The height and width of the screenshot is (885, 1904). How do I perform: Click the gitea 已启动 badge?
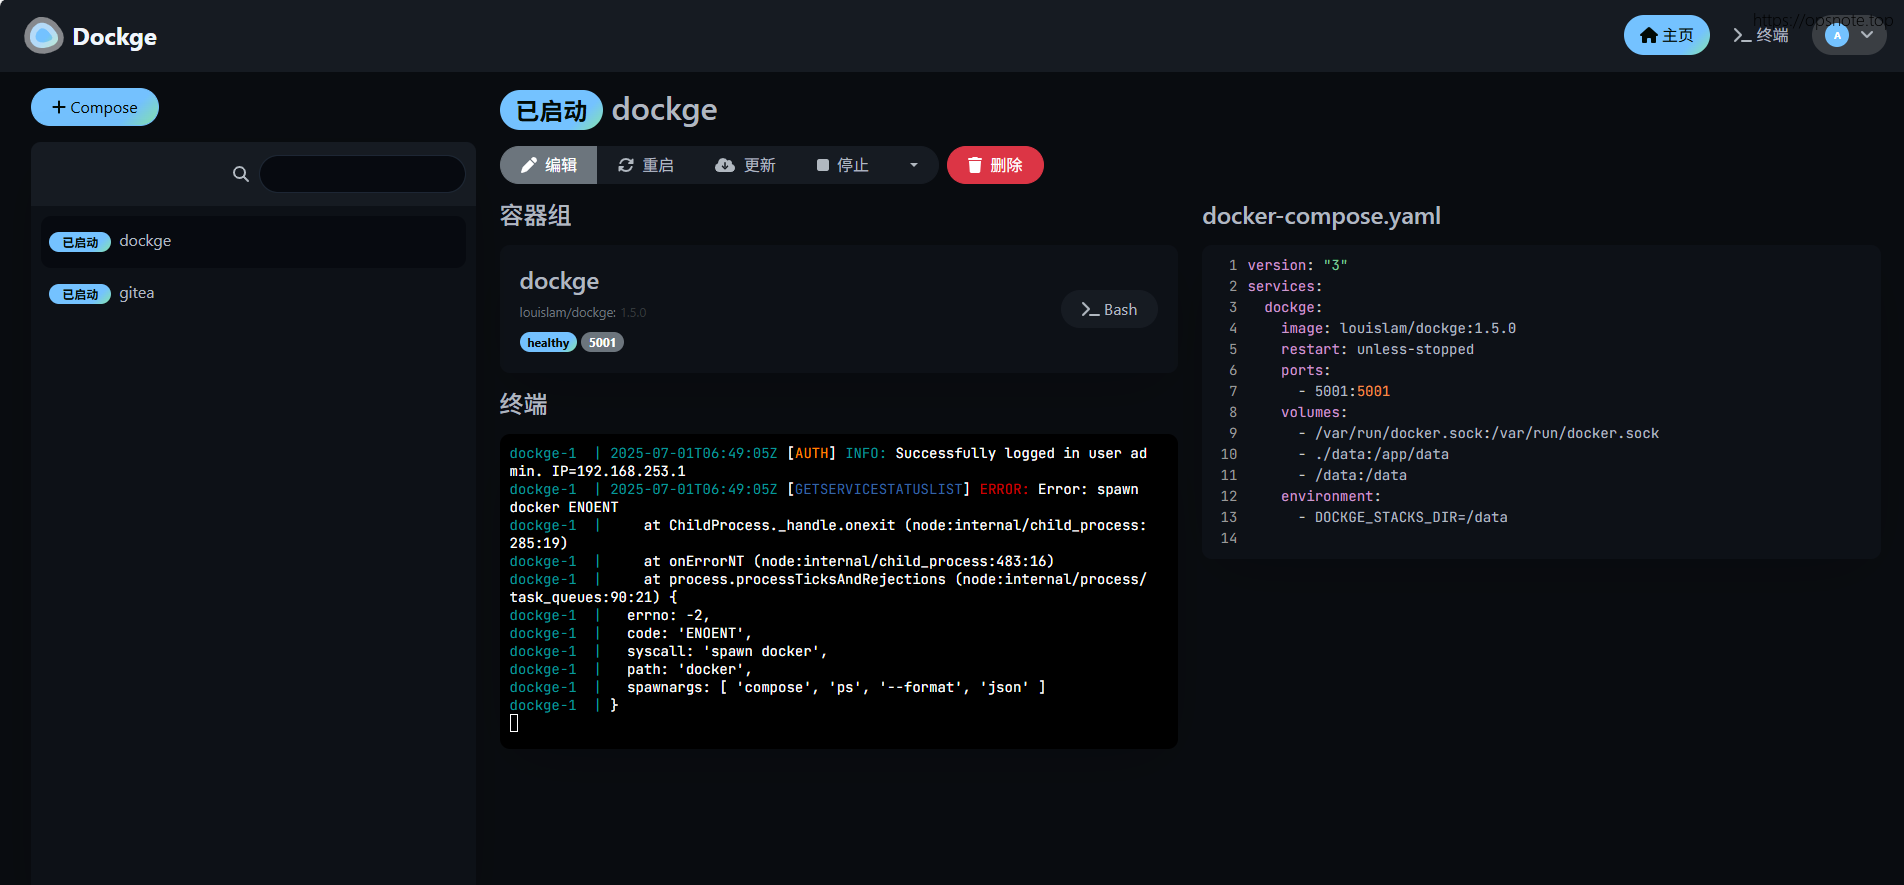point(80,294)
